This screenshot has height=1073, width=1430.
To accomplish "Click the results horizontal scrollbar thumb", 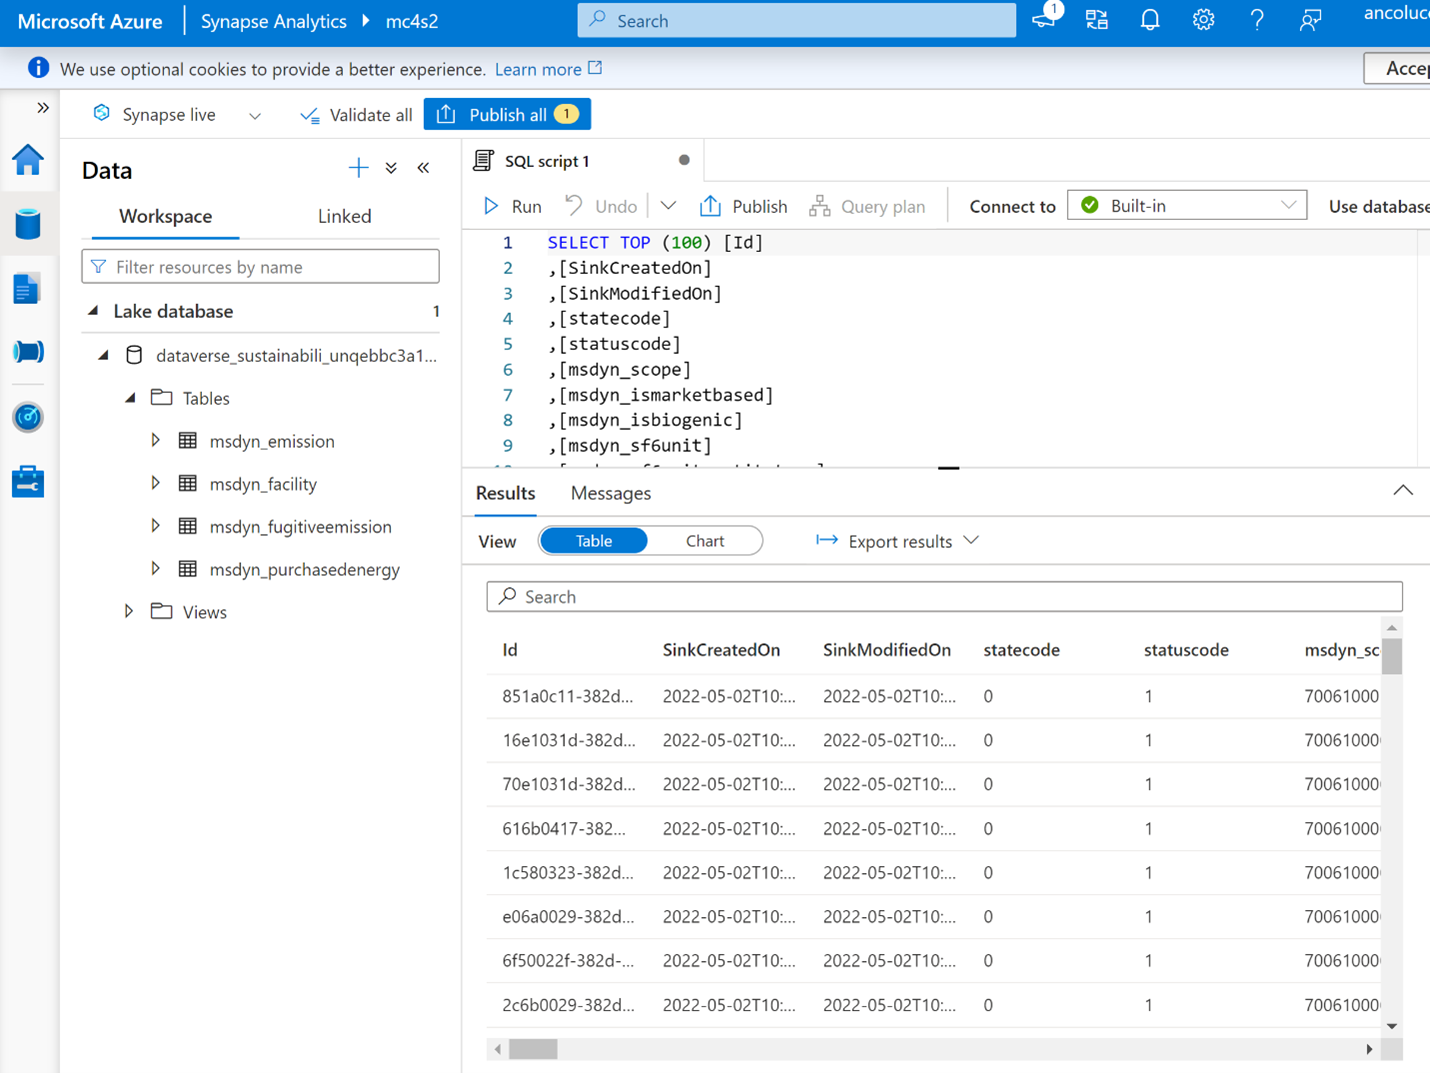I will point(533,1049).
